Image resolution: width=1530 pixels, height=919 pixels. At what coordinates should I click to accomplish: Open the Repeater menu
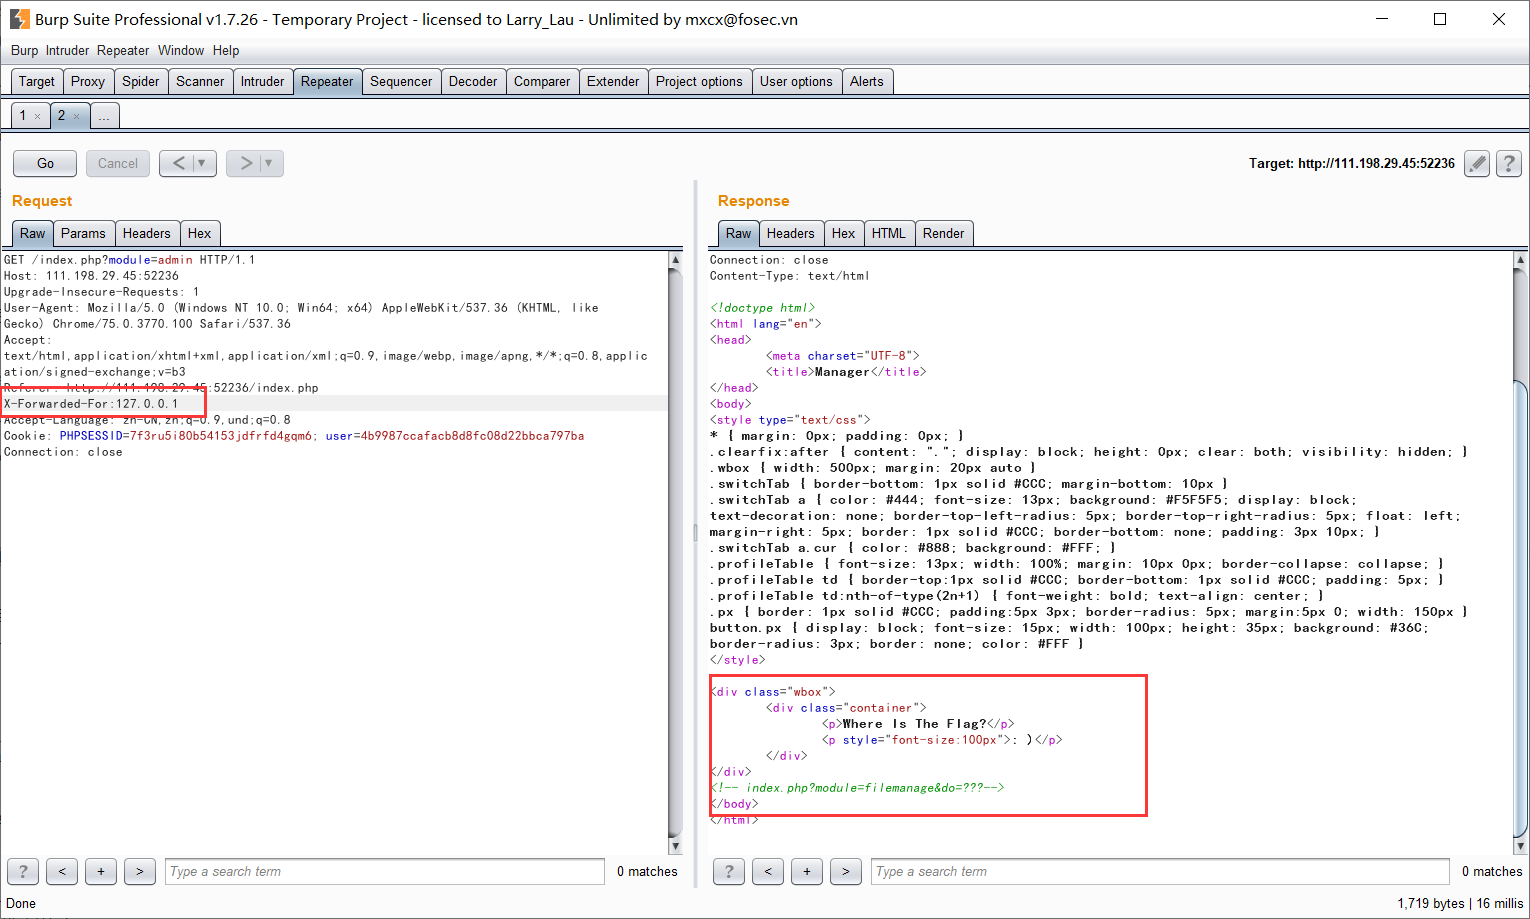123,50
